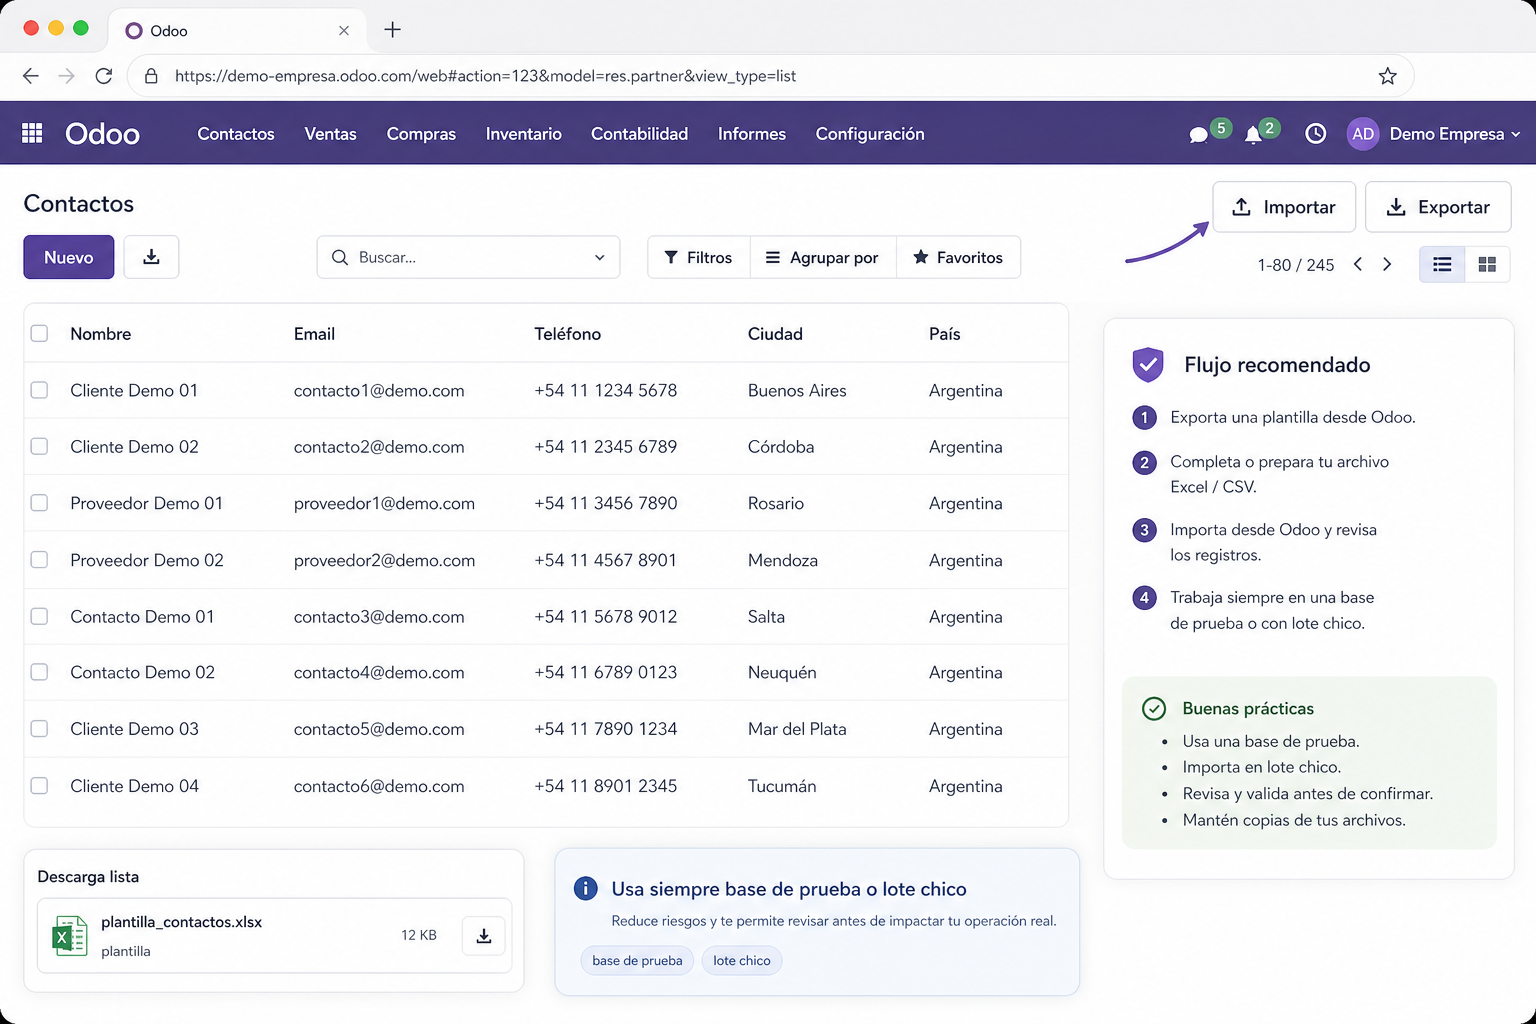The height and width of the screenshot is (1024, 1536).
Task: Close the Odoo browser tab
Action: 344,31
